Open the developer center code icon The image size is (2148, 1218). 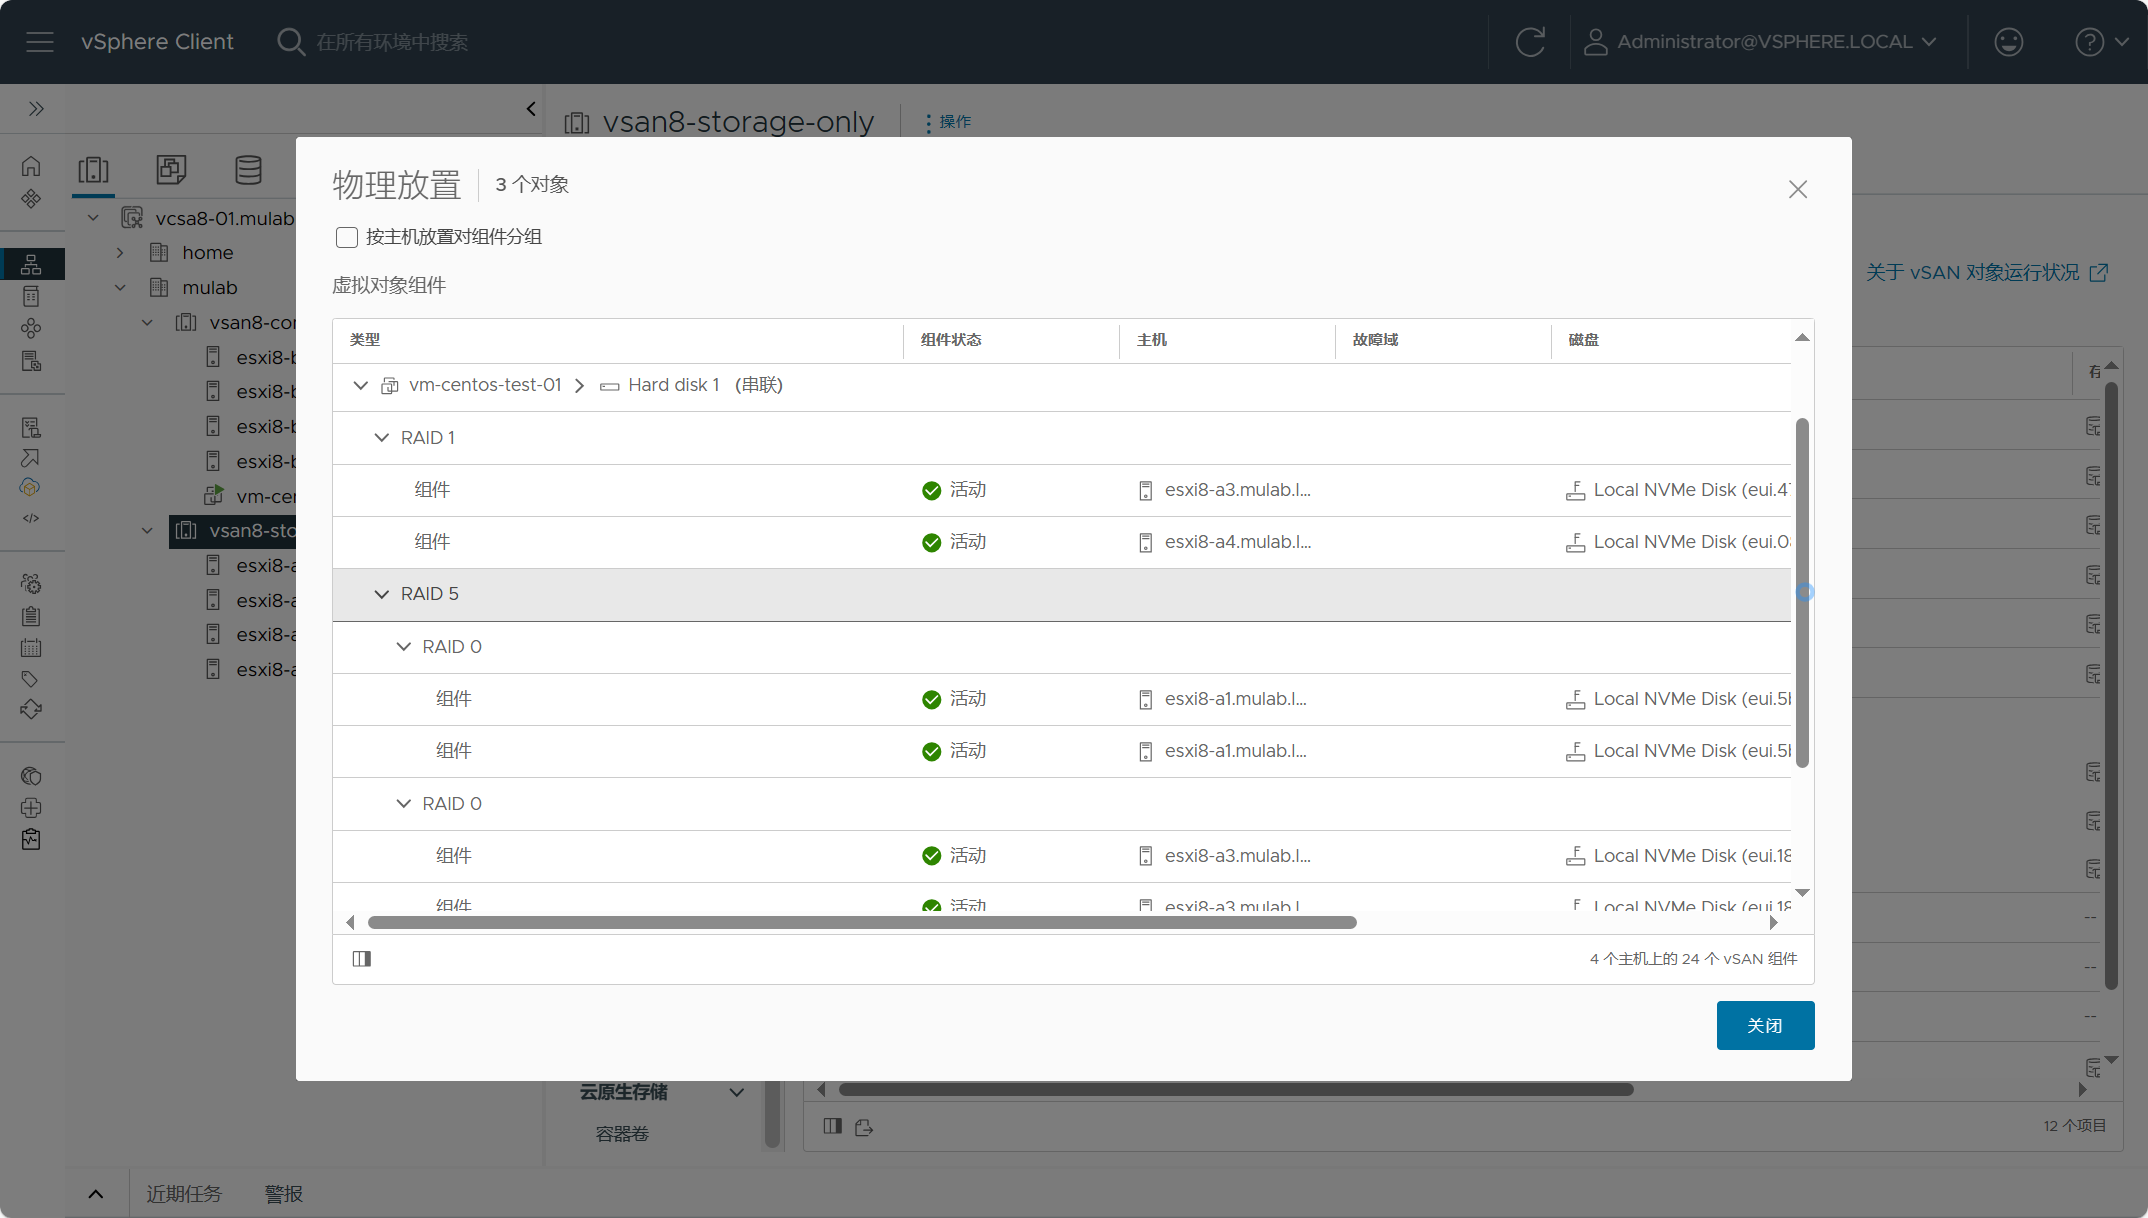31,518
